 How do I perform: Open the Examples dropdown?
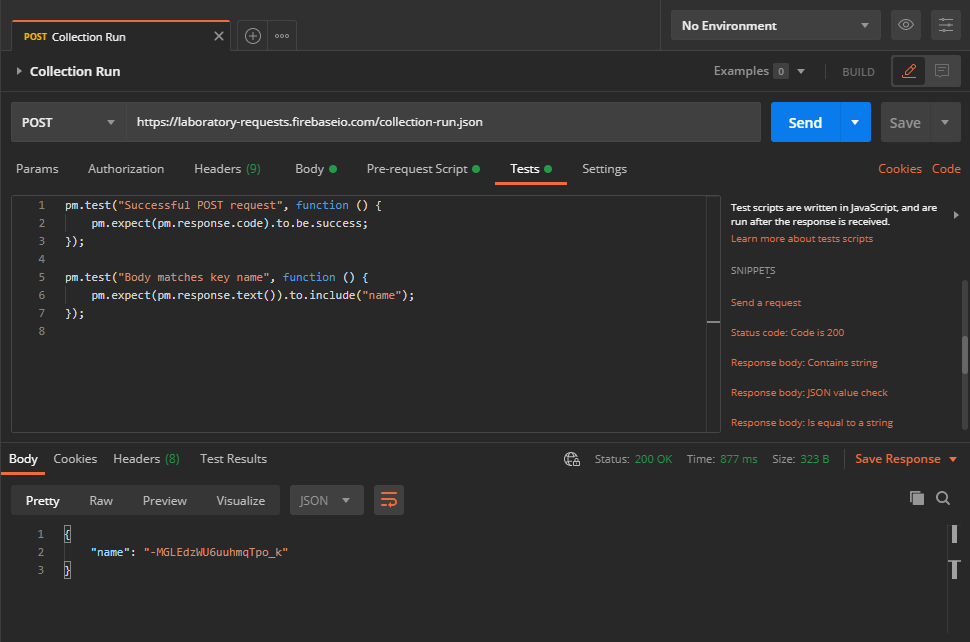point(759,71)
